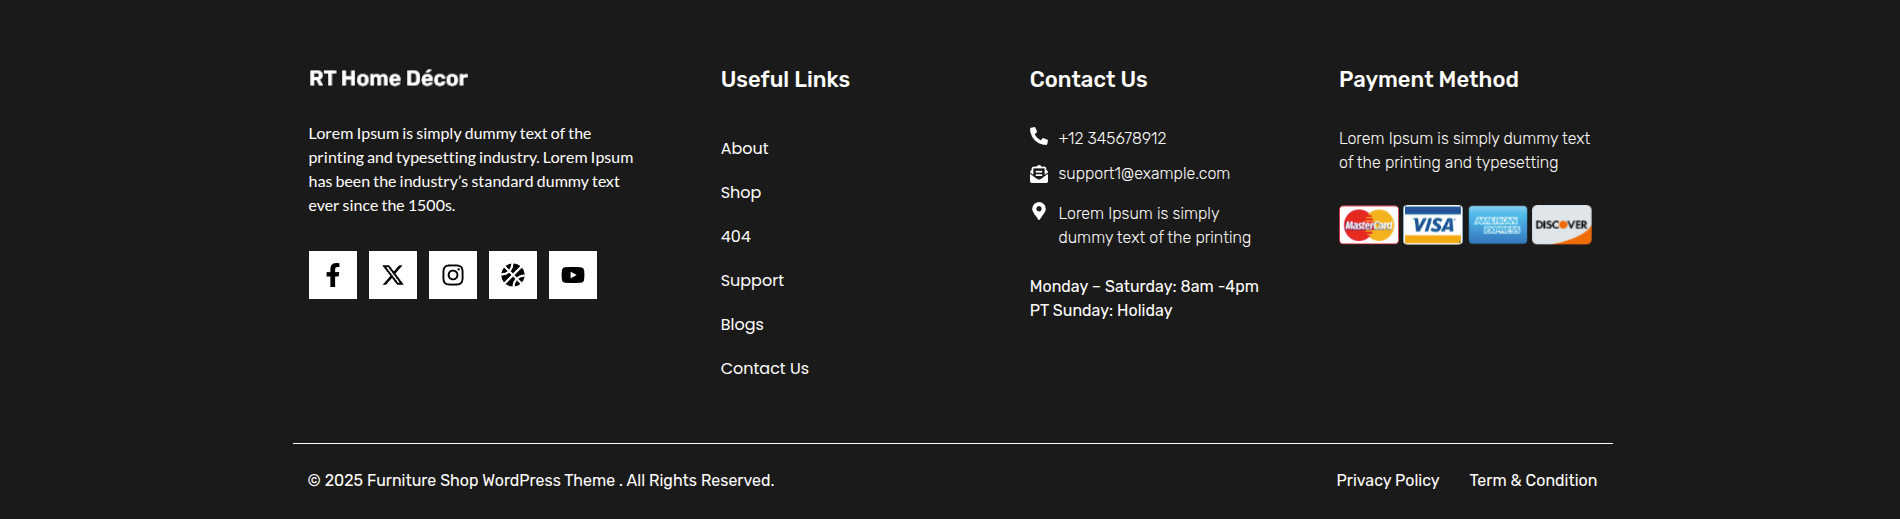Open the Dribbble social icon

[513, 275]
